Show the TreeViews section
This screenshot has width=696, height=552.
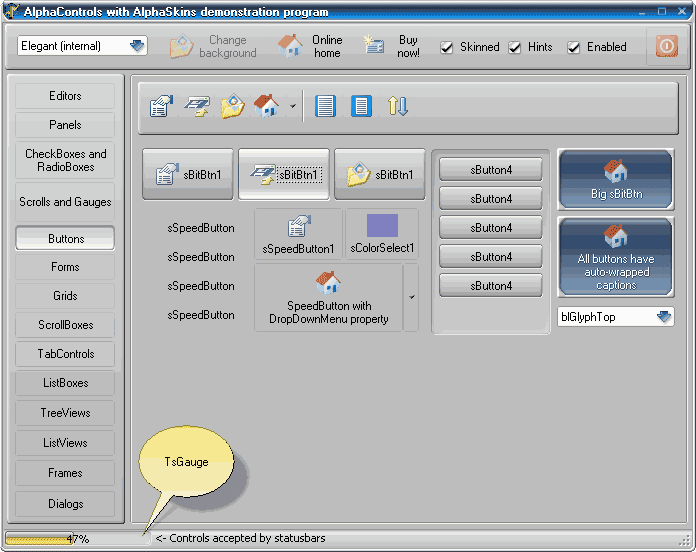point(65,413)
